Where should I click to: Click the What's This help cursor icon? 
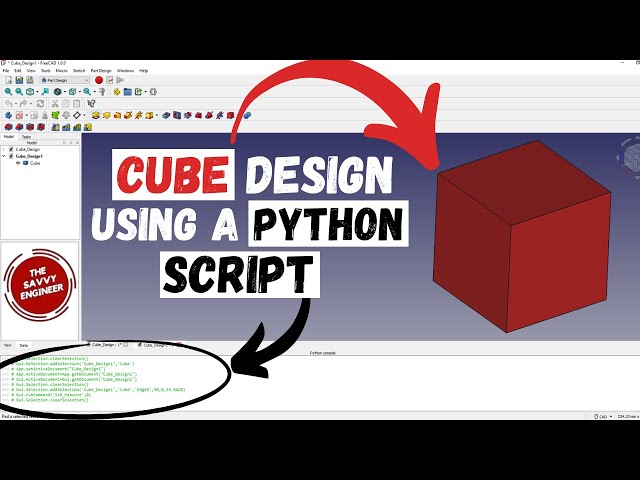[91, 103]
